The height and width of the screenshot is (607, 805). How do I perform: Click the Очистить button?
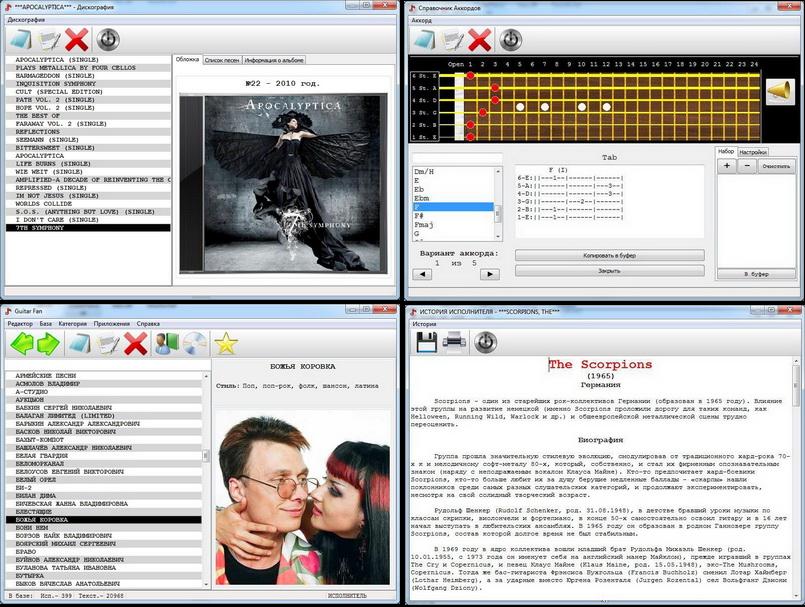tap(776, 166)
